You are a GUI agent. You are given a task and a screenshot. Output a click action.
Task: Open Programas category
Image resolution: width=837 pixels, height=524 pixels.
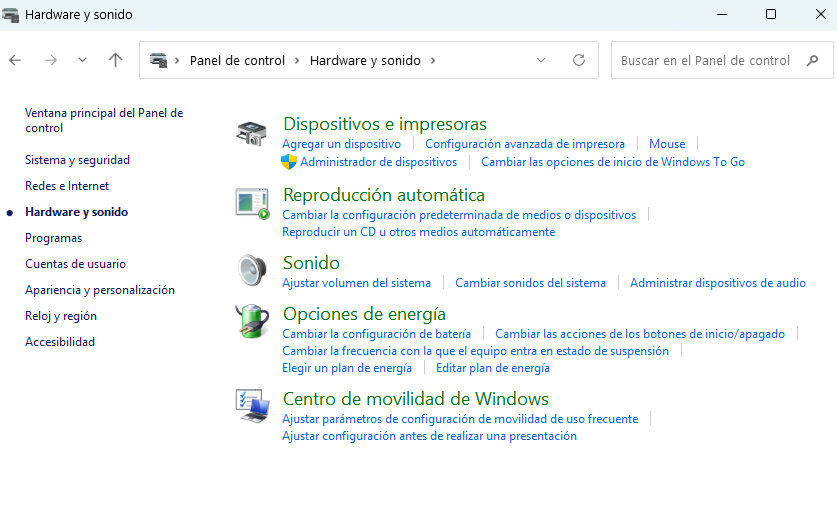53,238
